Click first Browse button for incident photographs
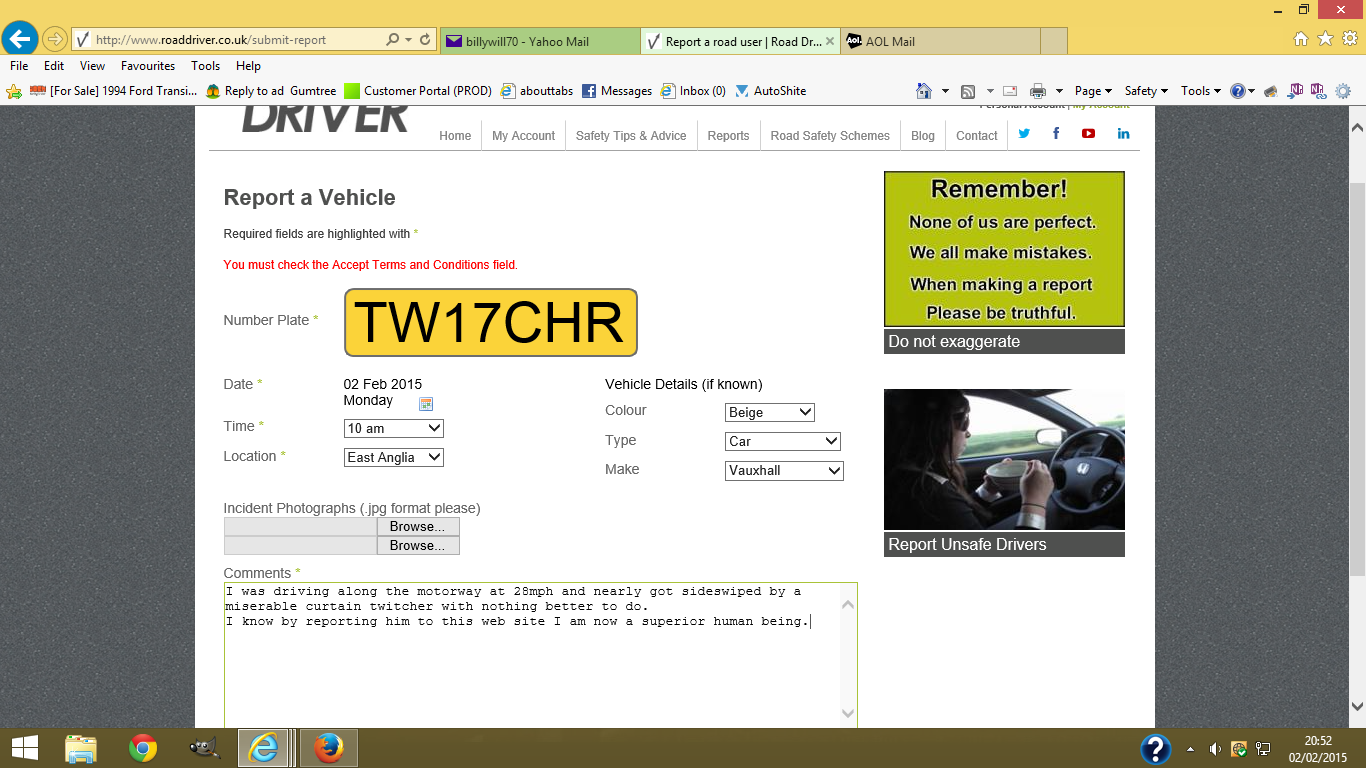 click(x=418, y=527)
